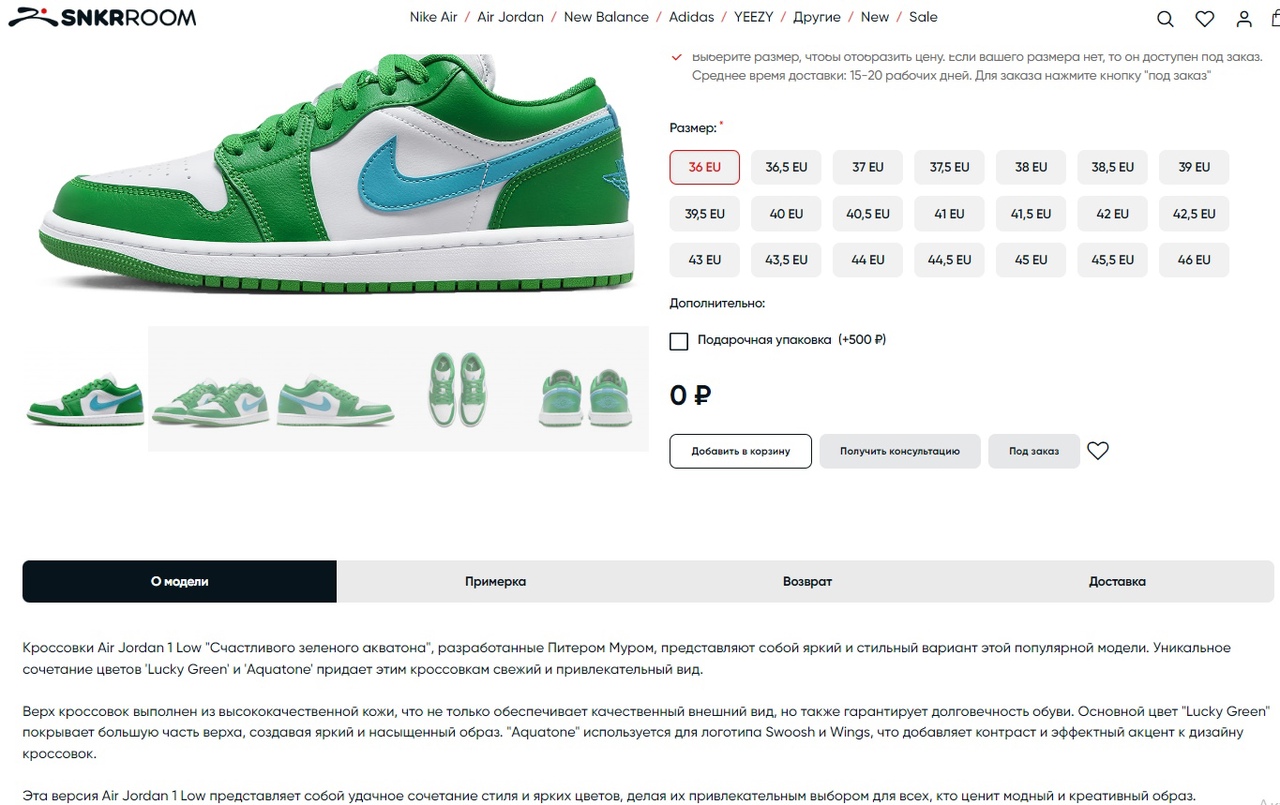Pick size 44 EU option
1280x805 pixels.
coord(868,260)
